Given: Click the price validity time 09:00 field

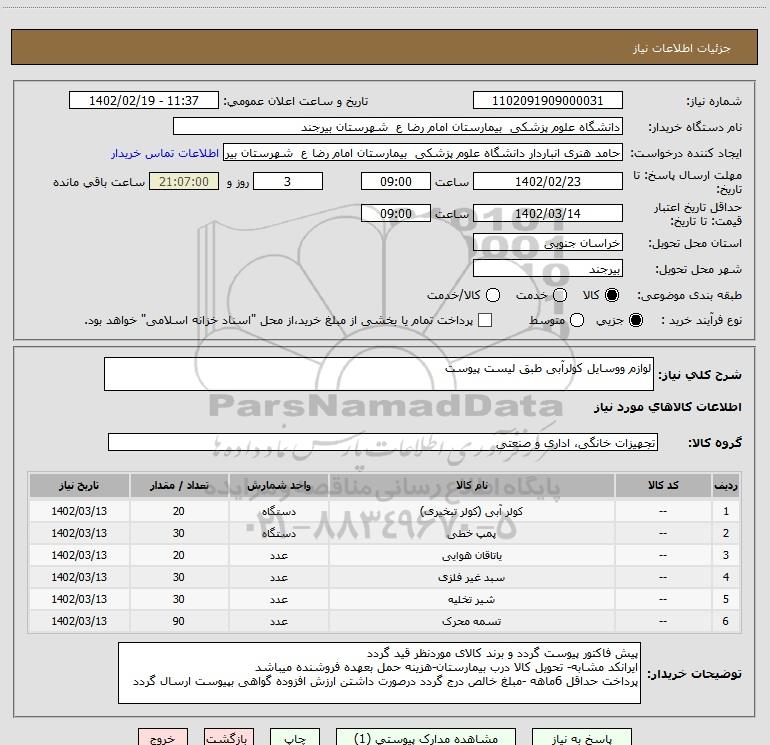Looking at the screenshot, I should click(396, 213).
